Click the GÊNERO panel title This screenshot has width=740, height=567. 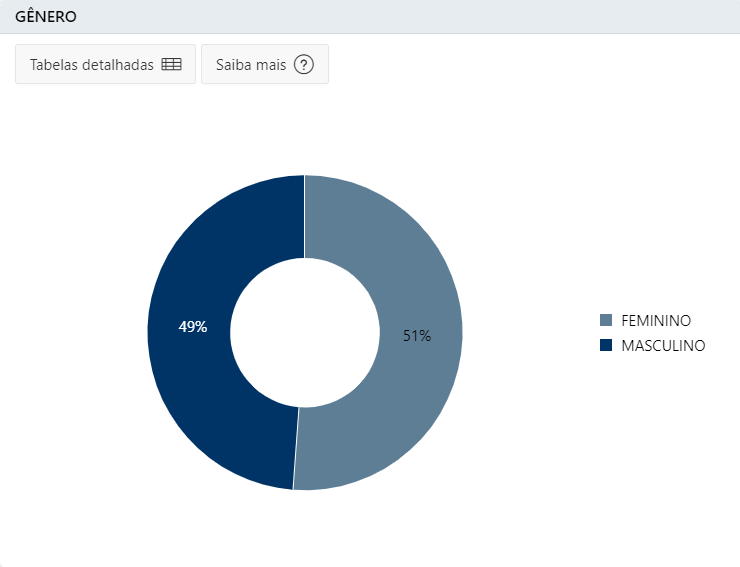46,17
